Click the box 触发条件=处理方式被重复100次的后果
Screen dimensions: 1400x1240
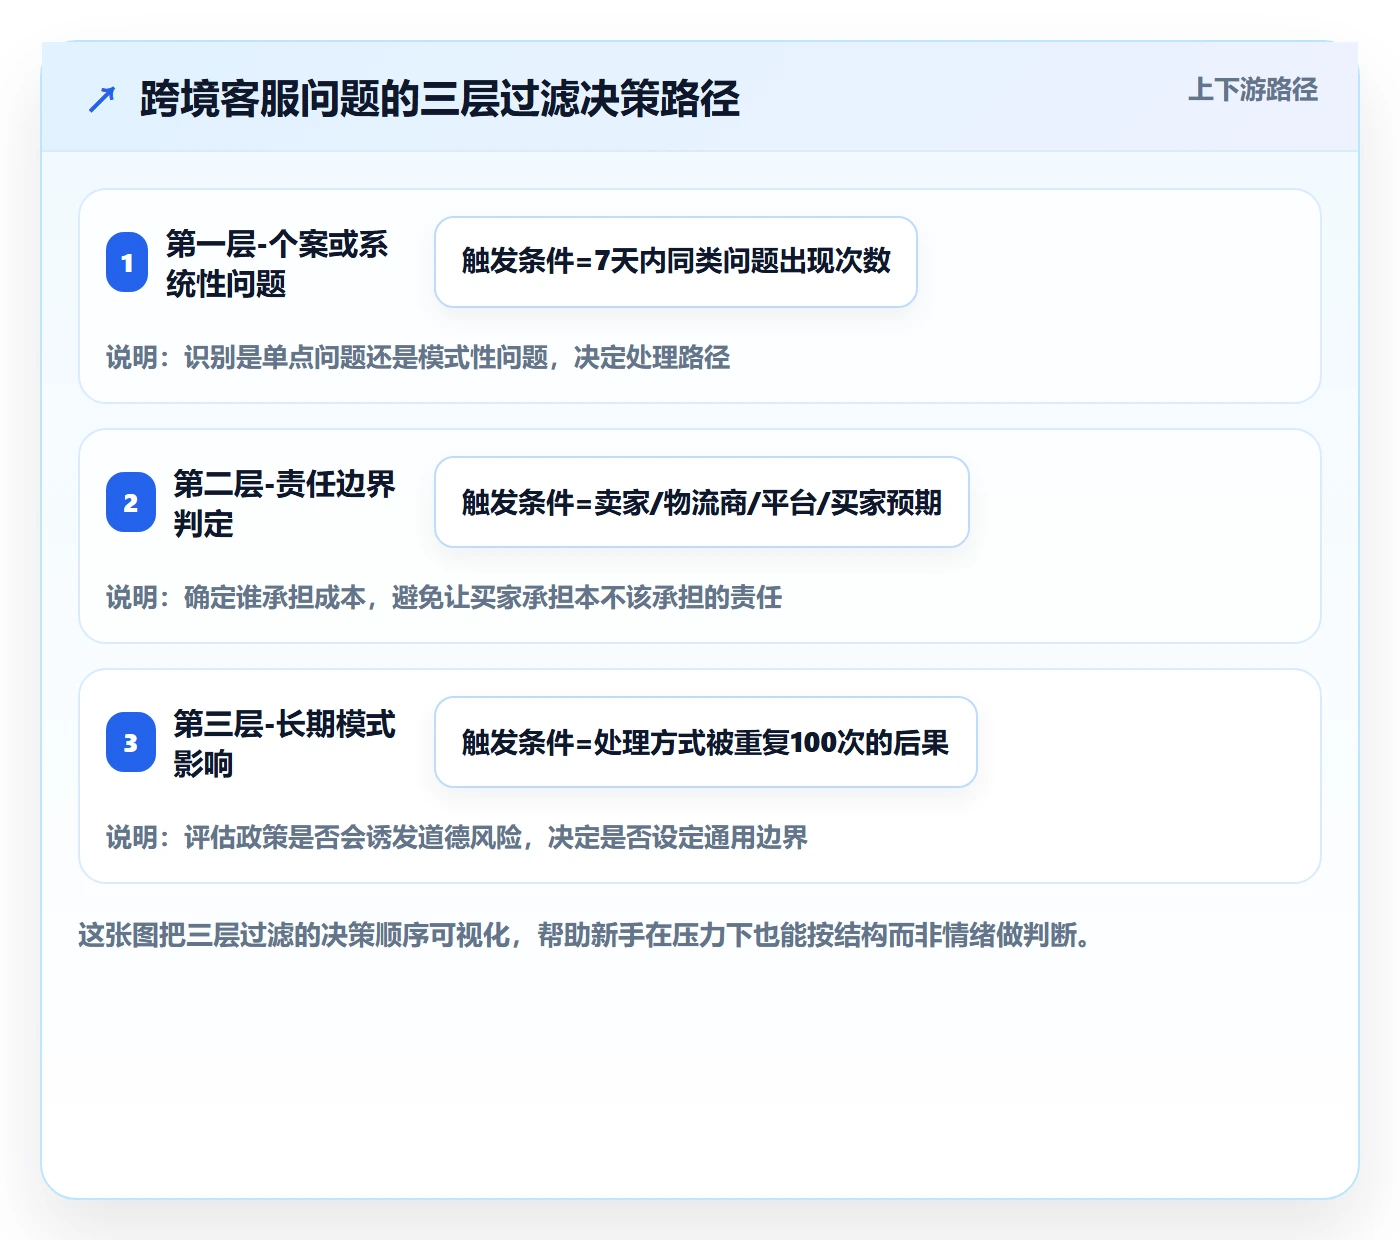tap(706, 742)
